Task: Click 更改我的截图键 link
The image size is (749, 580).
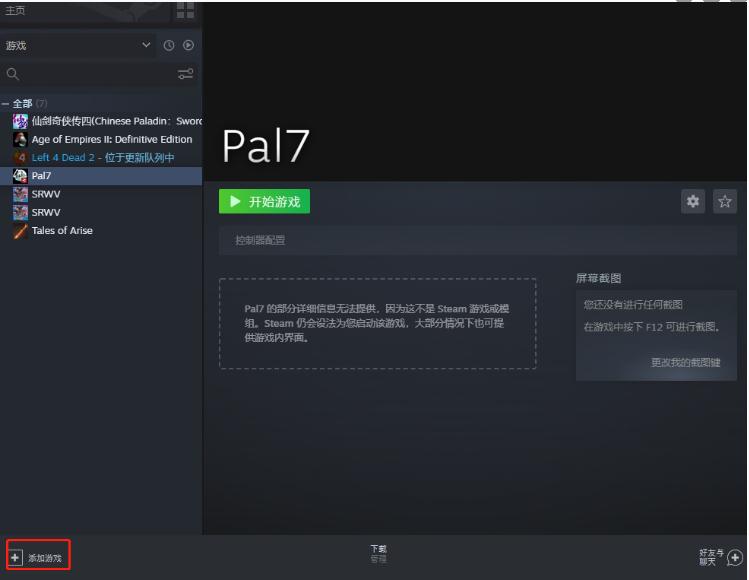Action: (685, 362)
